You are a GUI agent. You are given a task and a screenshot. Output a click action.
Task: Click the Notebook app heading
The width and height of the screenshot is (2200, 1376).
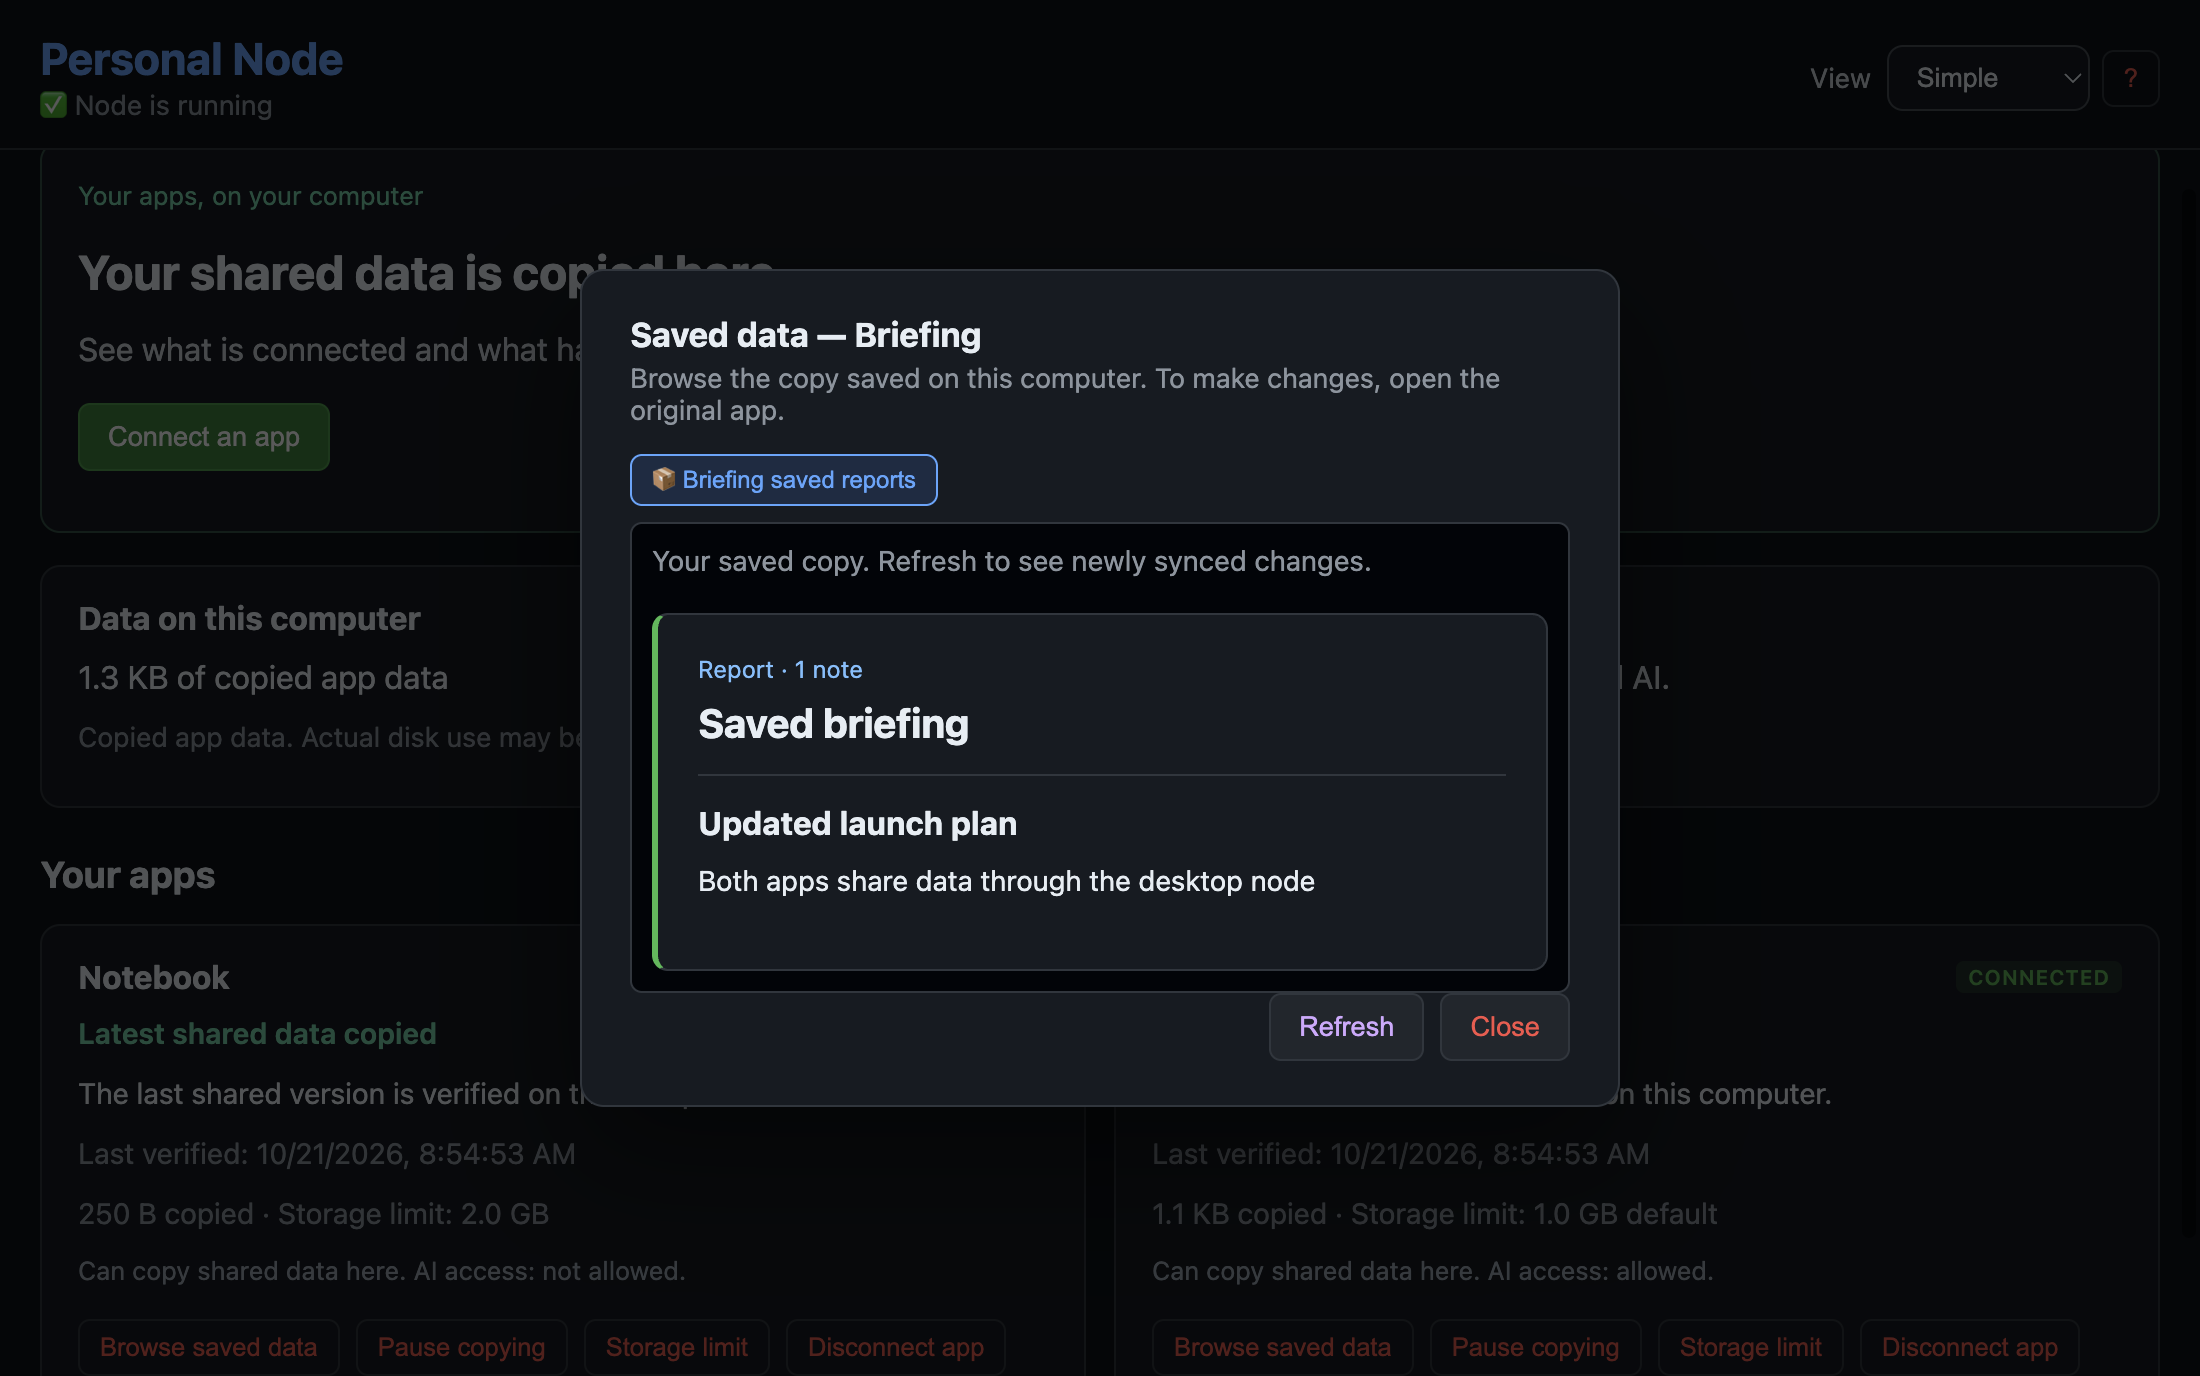pyautogui.click(x=154, y=978)
